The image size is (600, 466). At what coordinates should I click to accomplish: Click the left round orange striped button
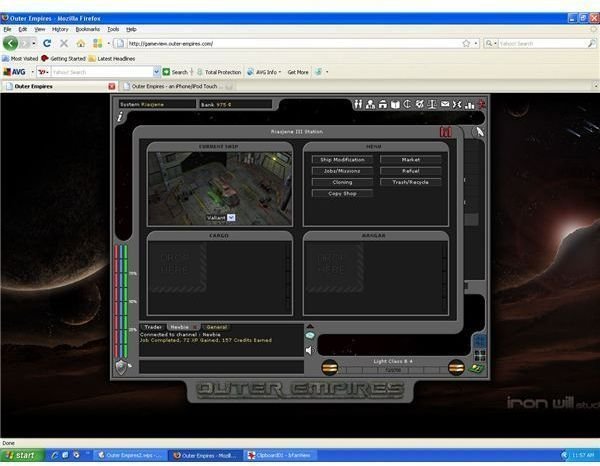point(329,368)
